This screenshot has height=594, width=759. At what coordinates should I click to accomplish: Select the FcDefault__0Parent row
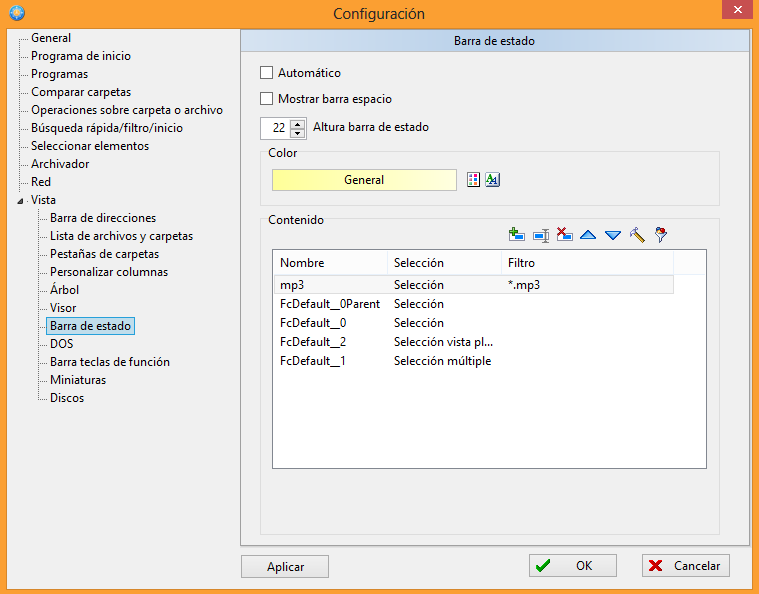click(473, 304)
